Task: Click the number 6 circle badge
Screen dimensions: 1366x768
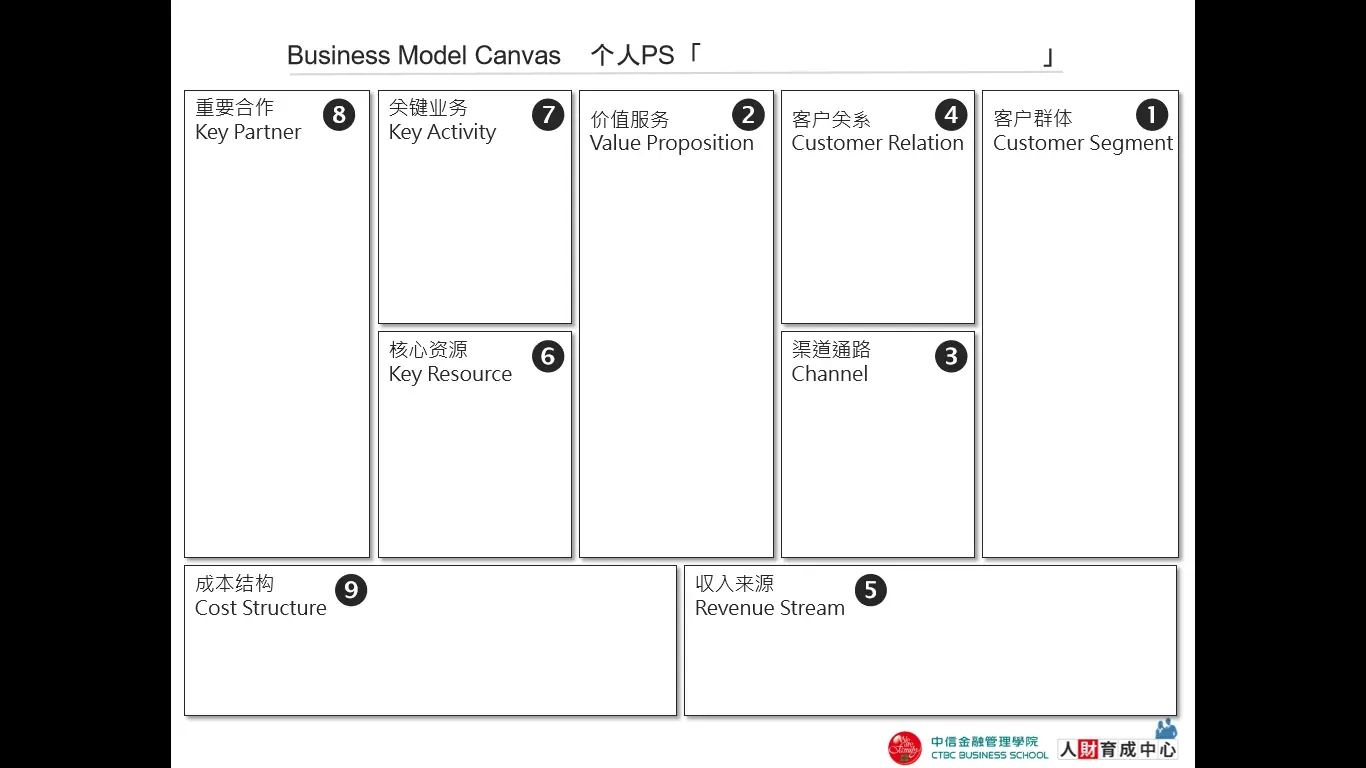Action: 548,356
